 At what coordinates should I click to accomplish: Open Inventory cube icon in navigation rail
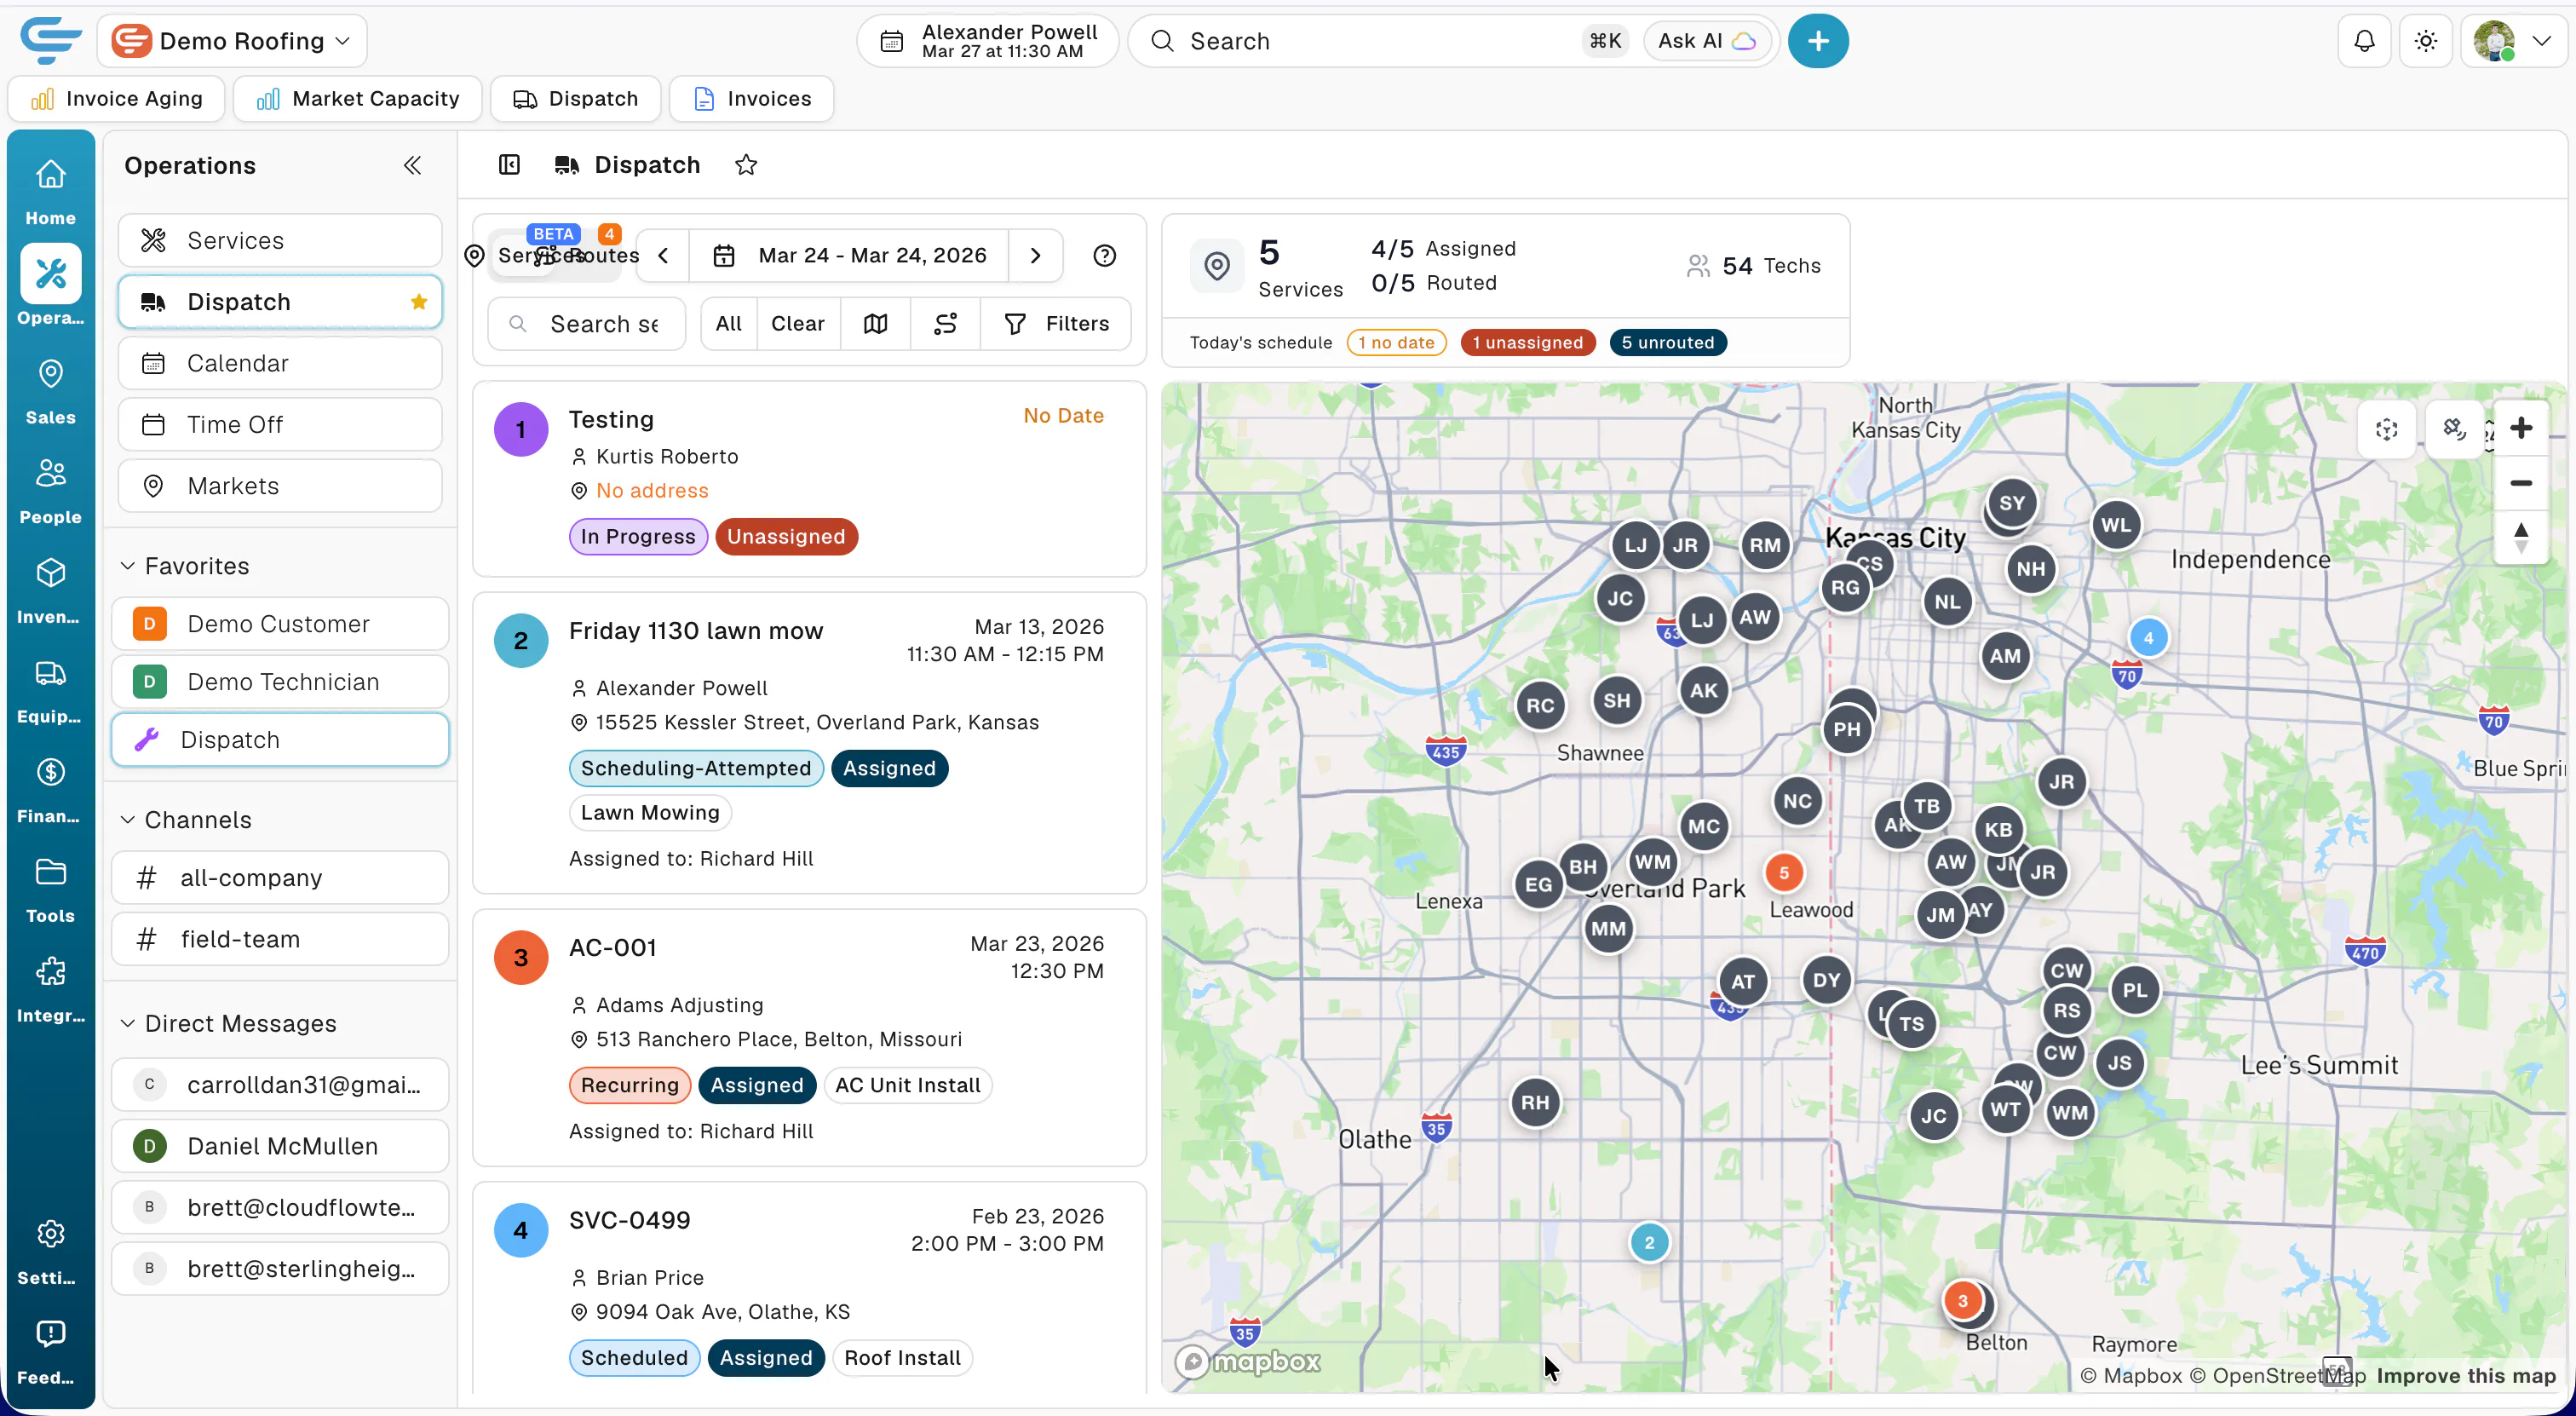[x=50, y=590]
